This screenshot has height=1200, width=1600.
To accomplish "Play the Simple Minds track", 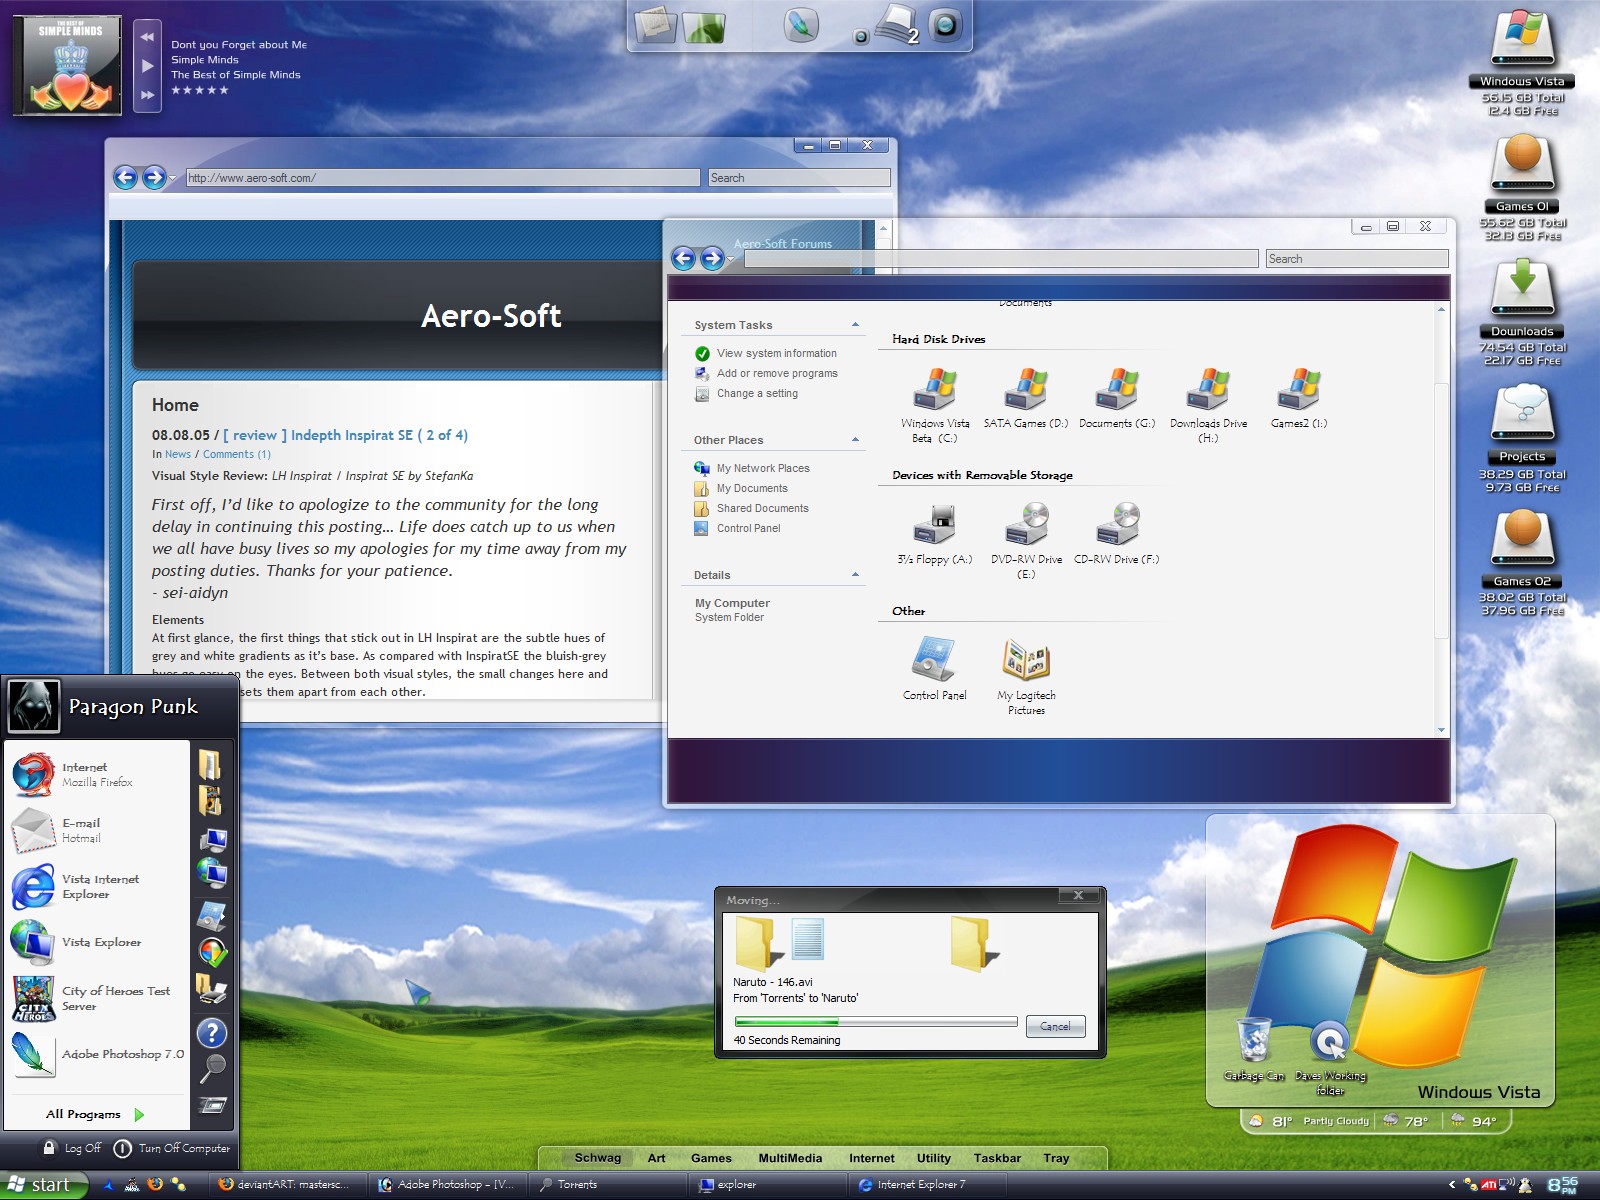I will click(x=148, y=66).
